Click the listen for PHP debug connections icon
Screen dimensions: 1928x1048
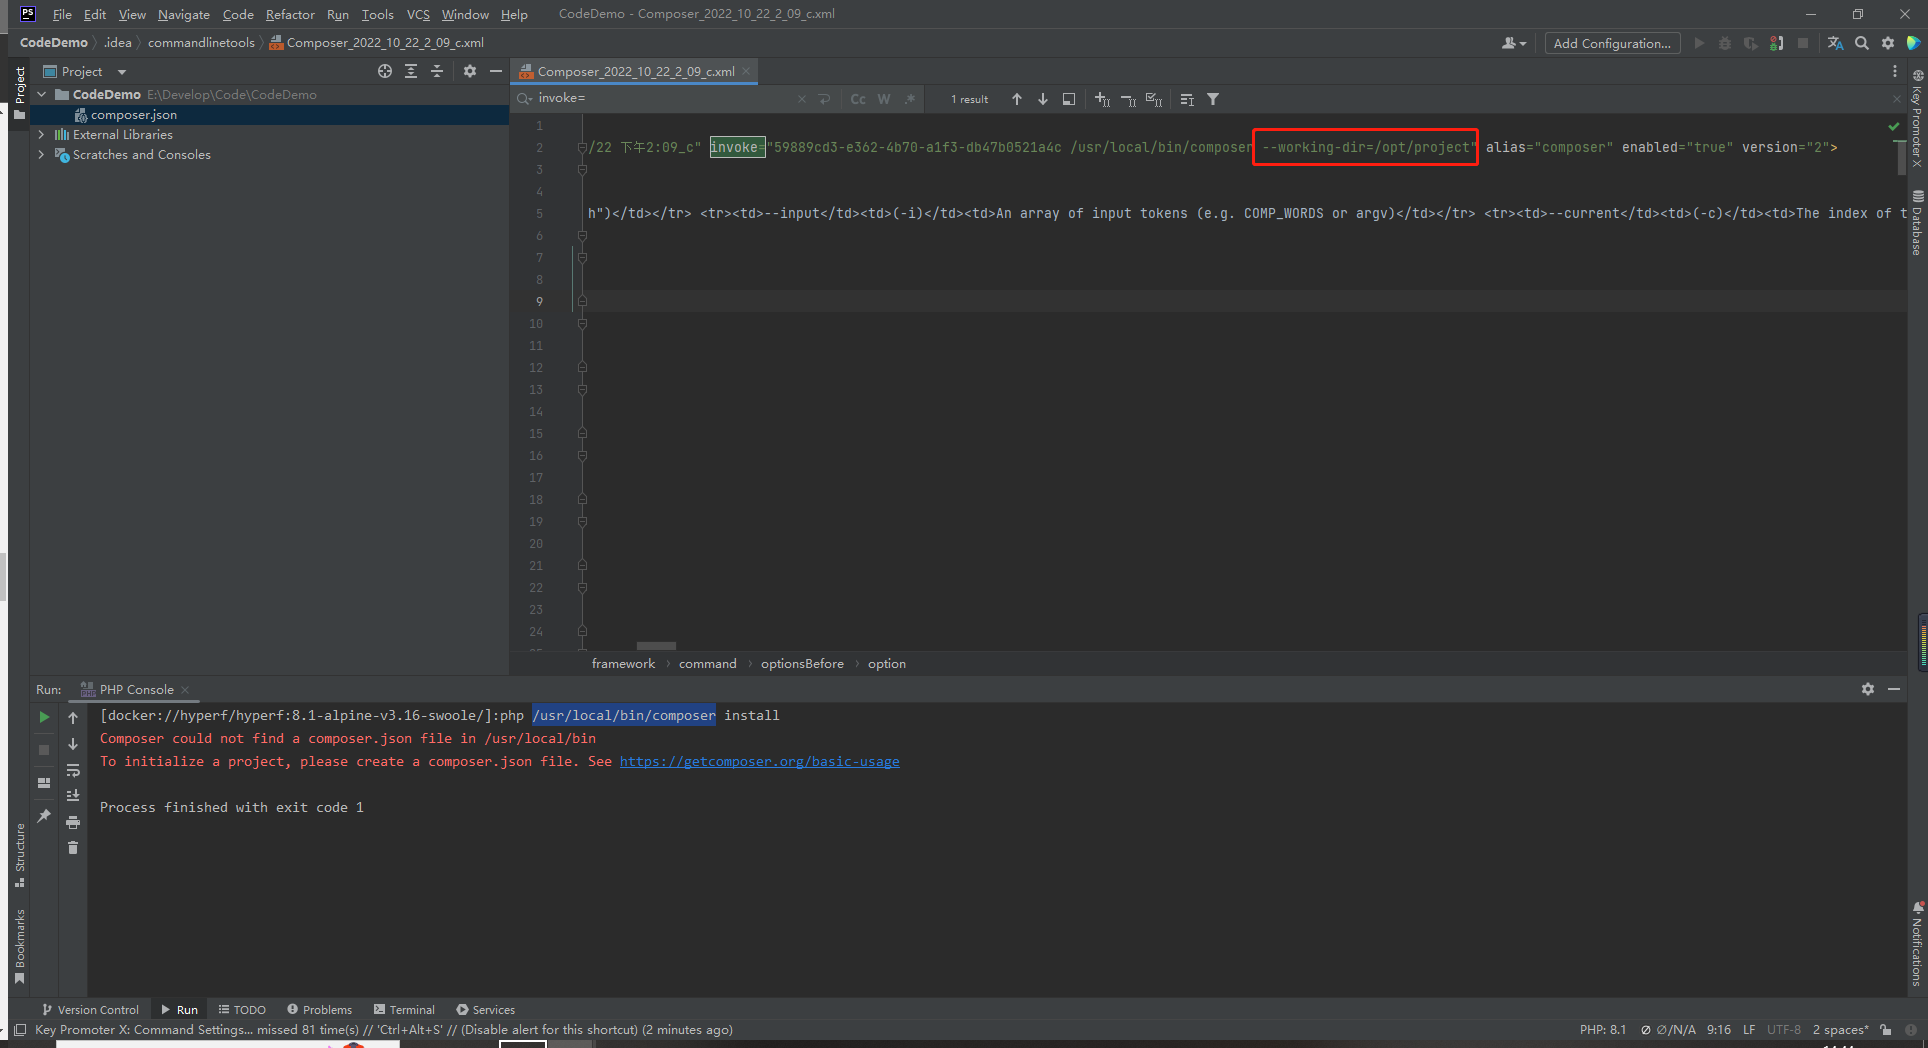(x=1776, y=43)
